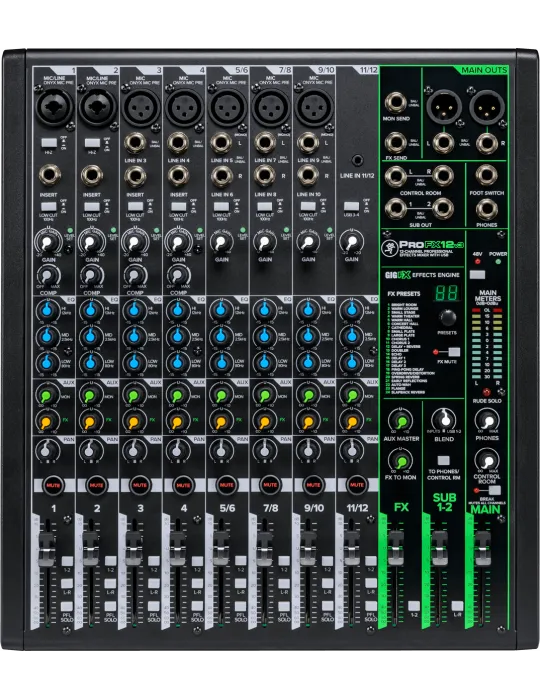Click the FOOT SWITCH jack
Image resolution: width=540 pixels, height=700 pixels.
(x=486, y=175)
